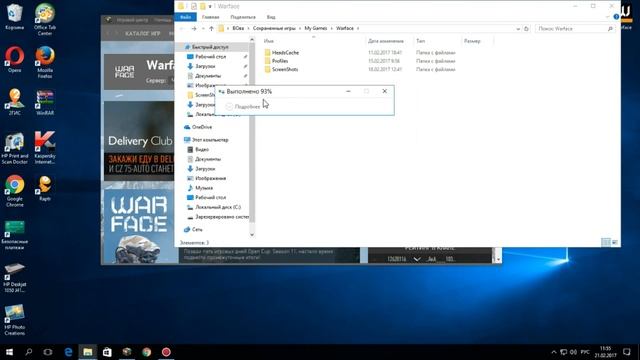Open the Вид ribbon tab

pos(271,17)
